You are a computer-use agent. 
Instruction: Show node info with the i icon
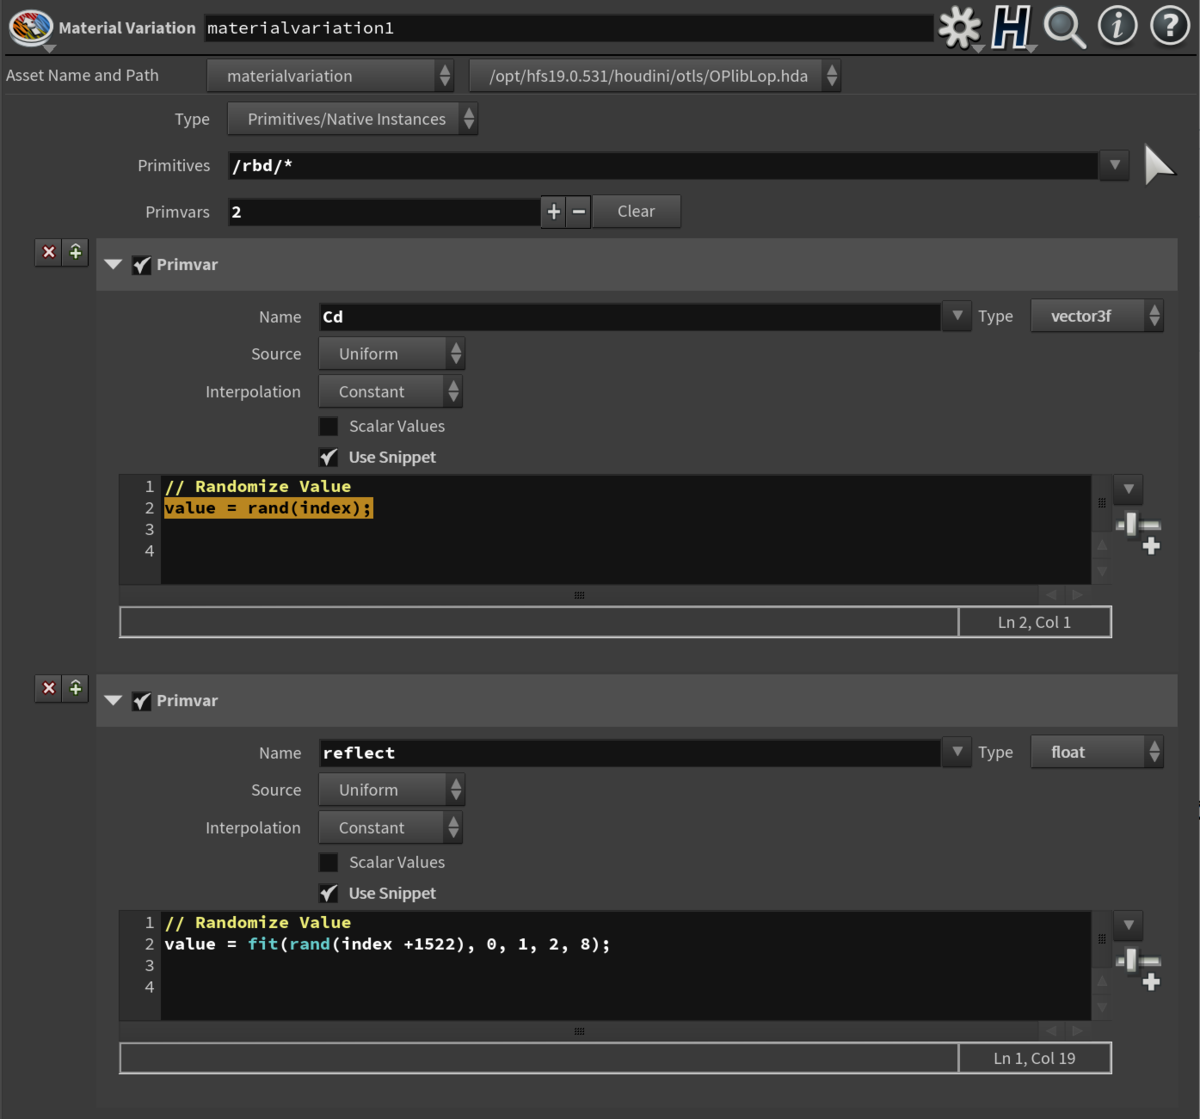[x=1117, y=27]
